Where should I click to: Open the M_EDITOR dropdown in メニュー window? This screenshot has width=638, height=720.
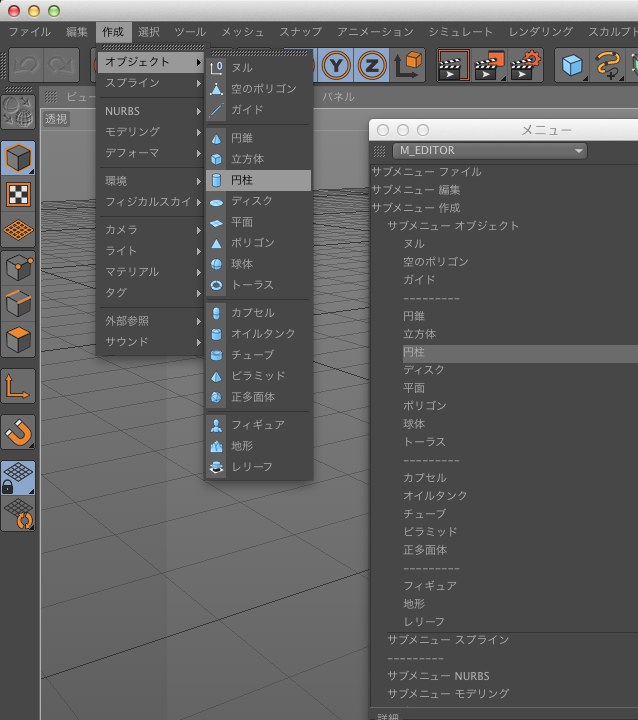click(490, 151)
